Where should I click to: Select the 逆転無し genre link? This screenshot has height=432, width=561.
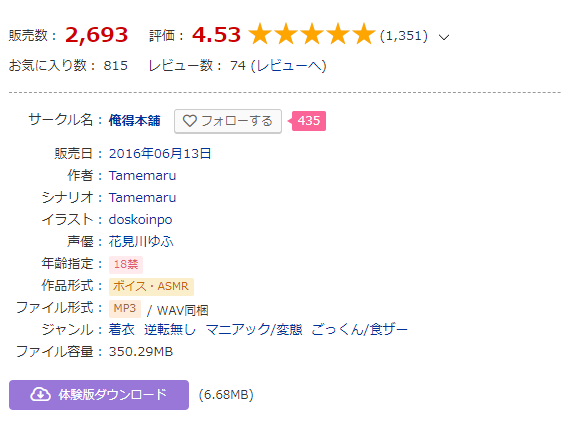pyautogui.click(x=170, y=330)
